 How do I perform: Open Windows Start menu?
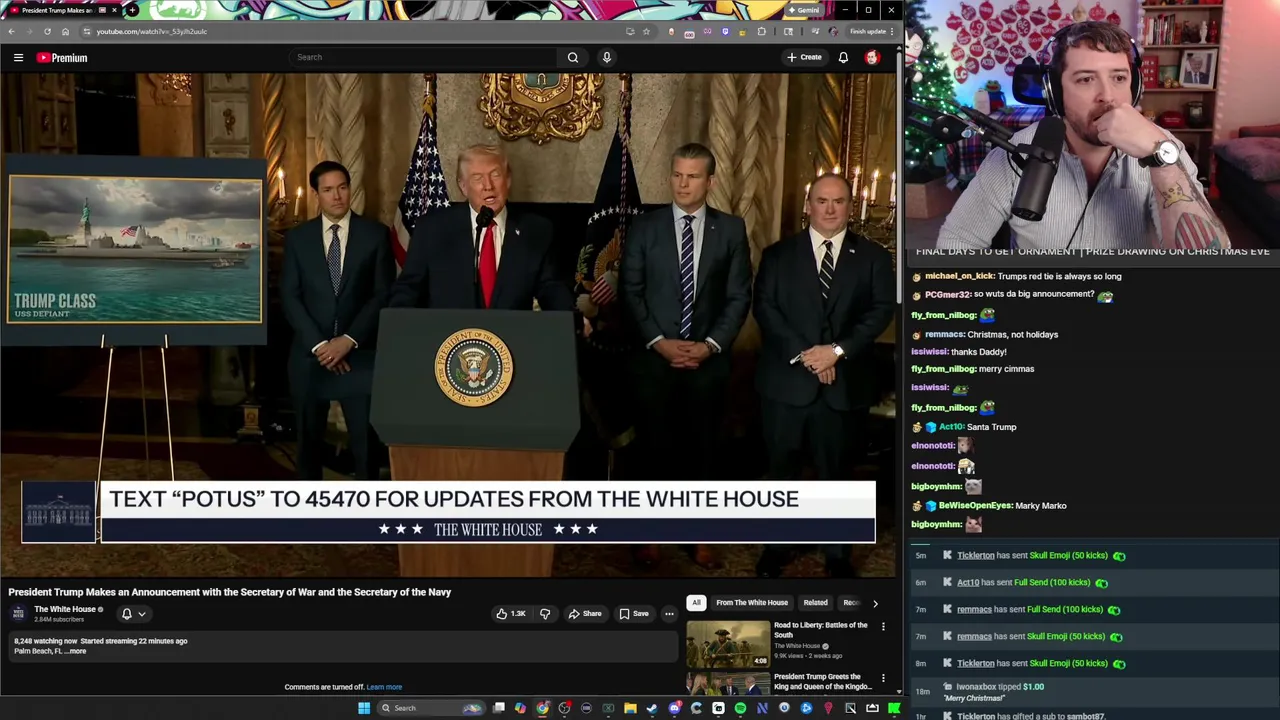click(364, 708)
